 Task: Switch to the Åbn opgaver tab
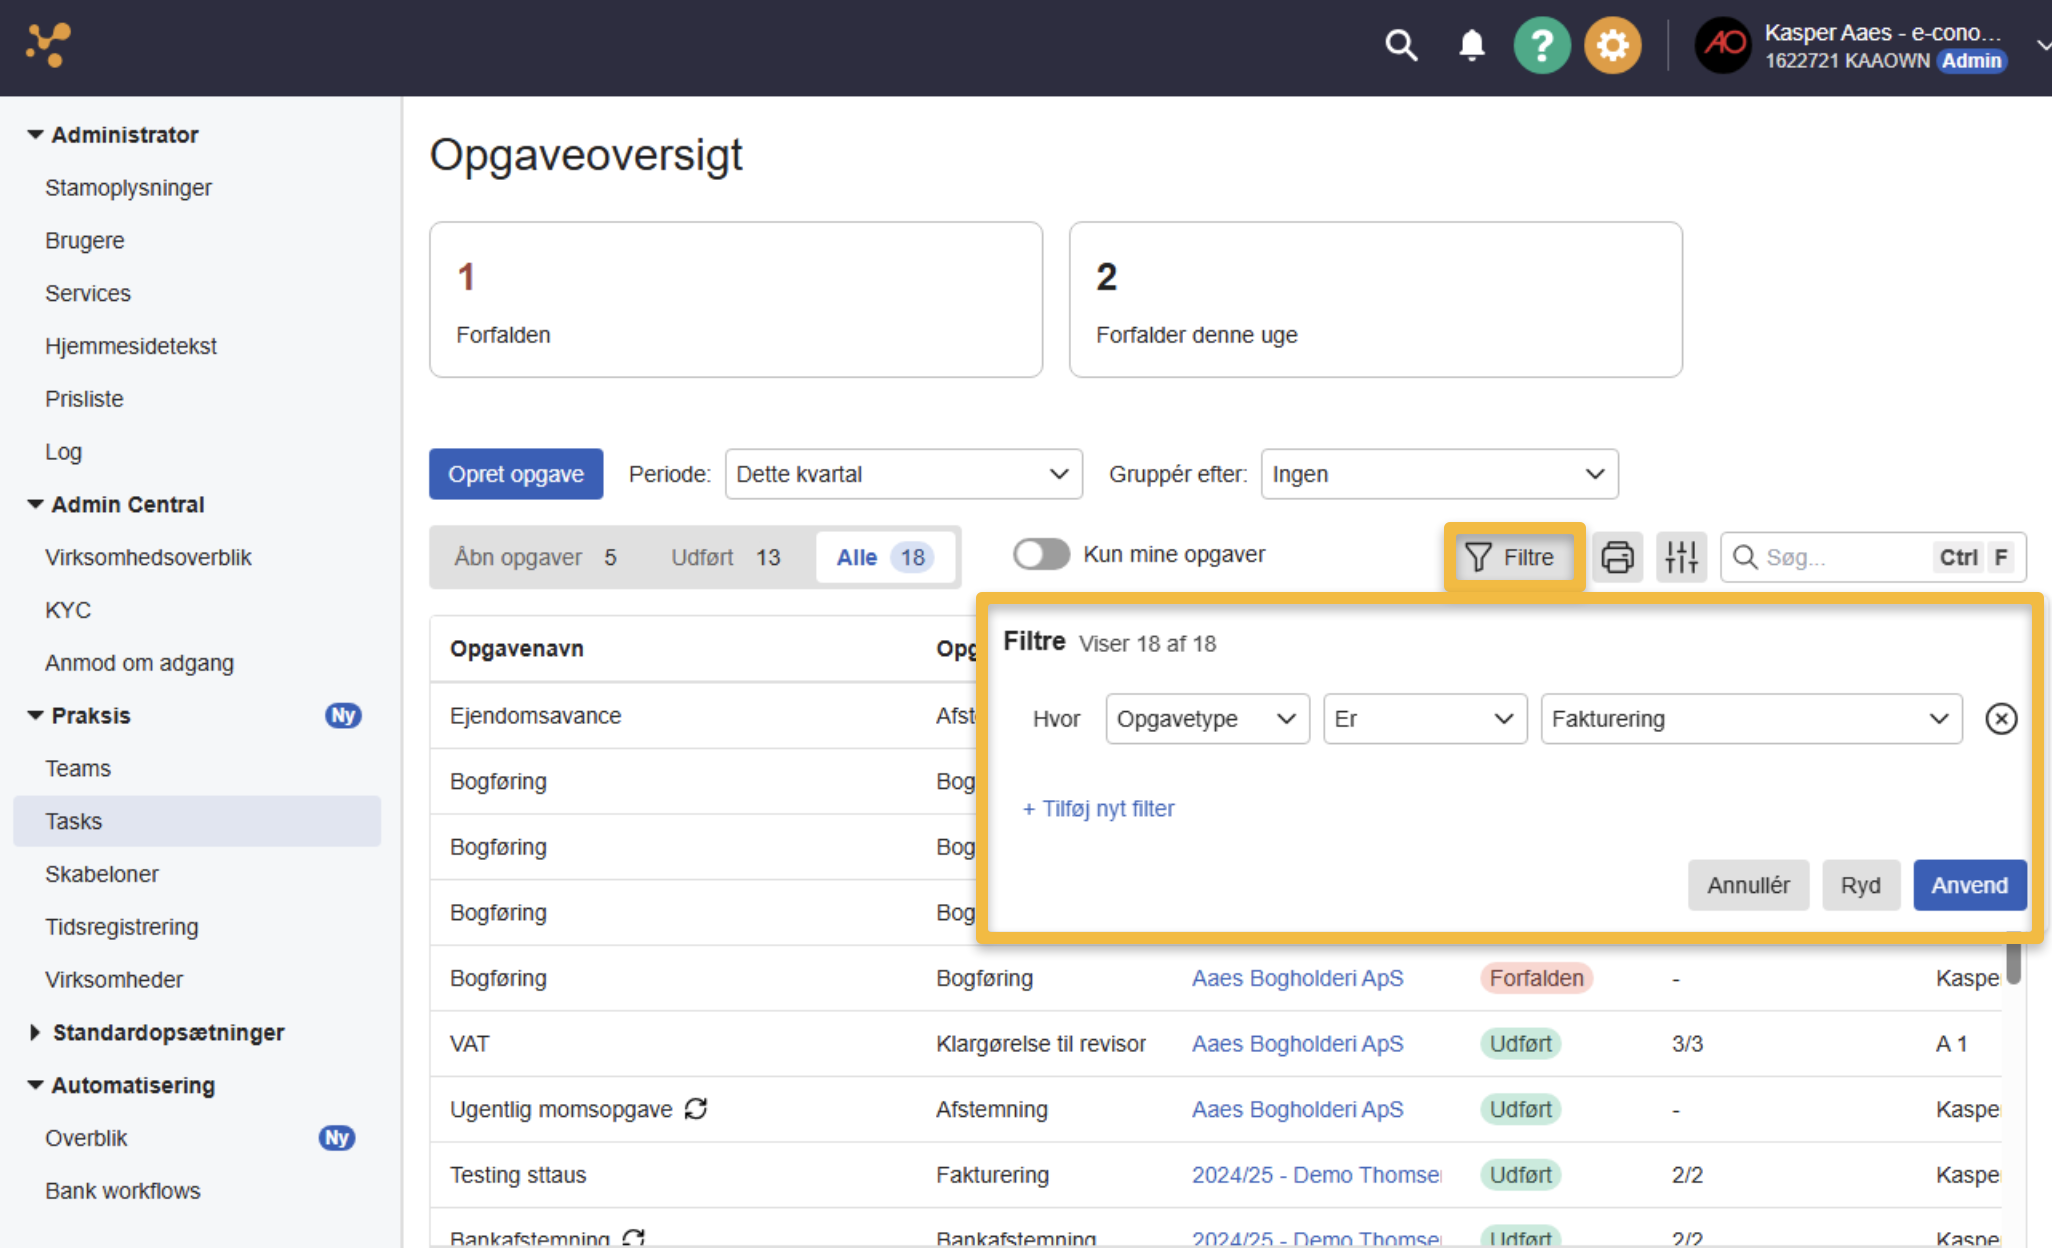click(x=535, y=557)
